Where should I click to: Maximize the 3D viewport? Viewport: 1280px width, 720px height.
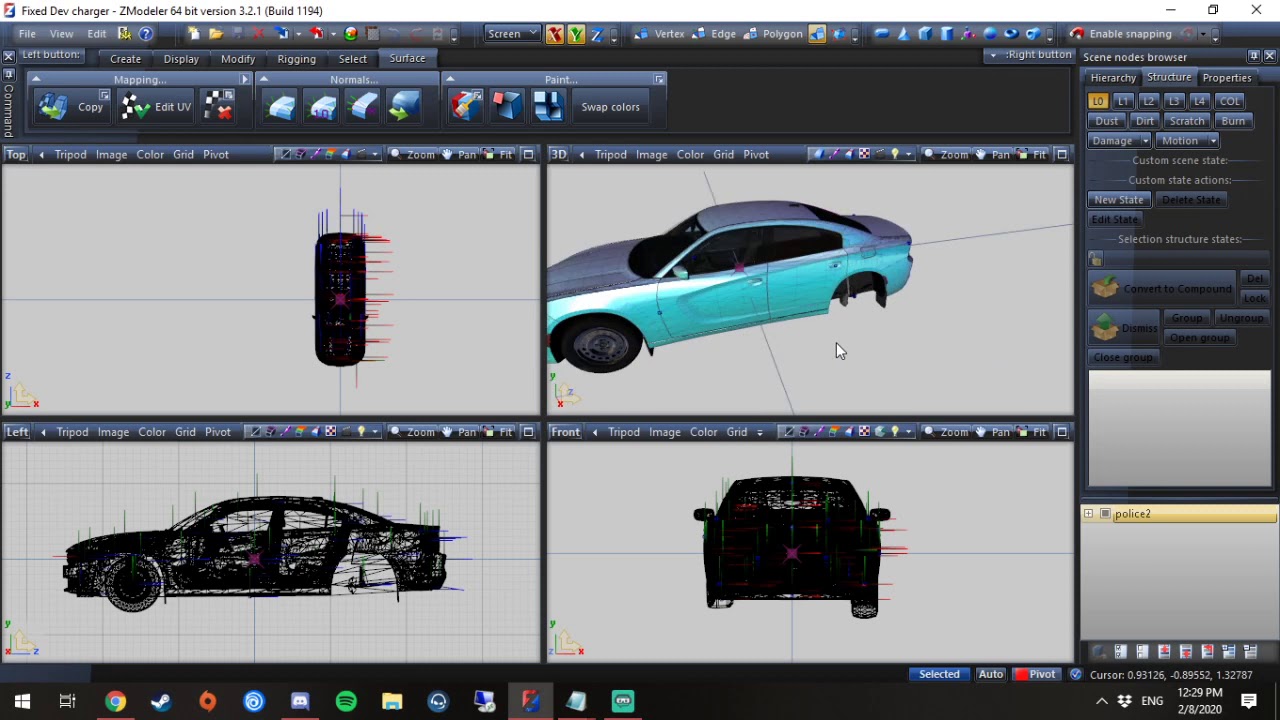pyautogui.click(x=1062, y=154)
